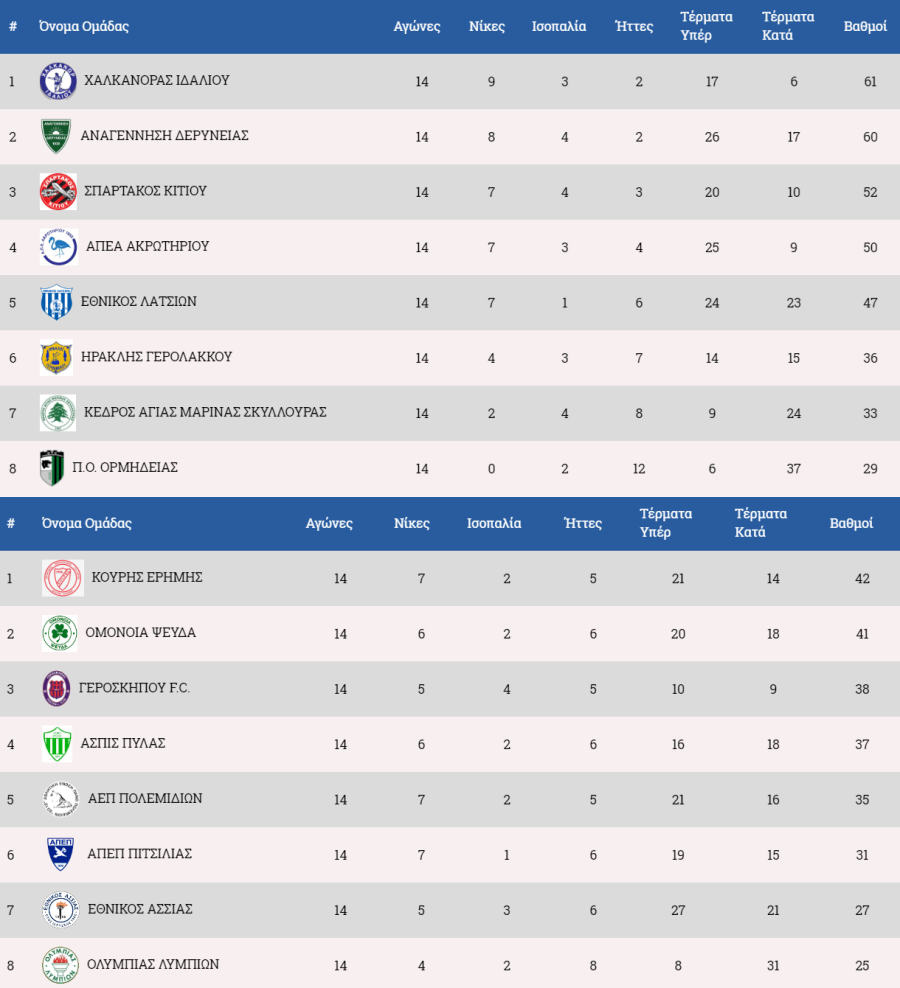The height and width of the screenshot is (988, 900).
Task: Open the ΓΕΡΟΣΚΗΠΟΥ F.C. team name link
Action: pyautogui.click(x=134, y=688)
